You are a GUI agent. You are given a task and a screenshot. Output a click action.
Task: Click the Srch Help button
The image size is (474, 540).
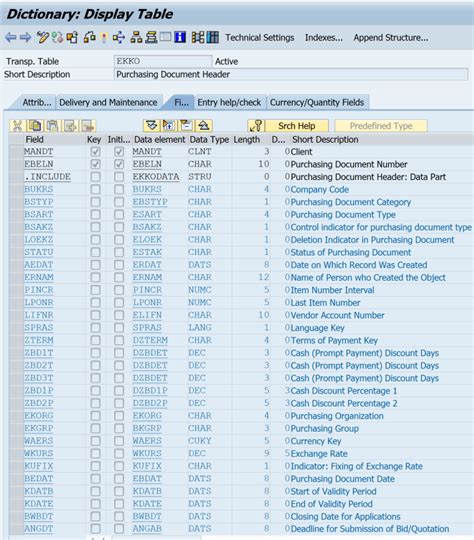(x=297, y=126)
